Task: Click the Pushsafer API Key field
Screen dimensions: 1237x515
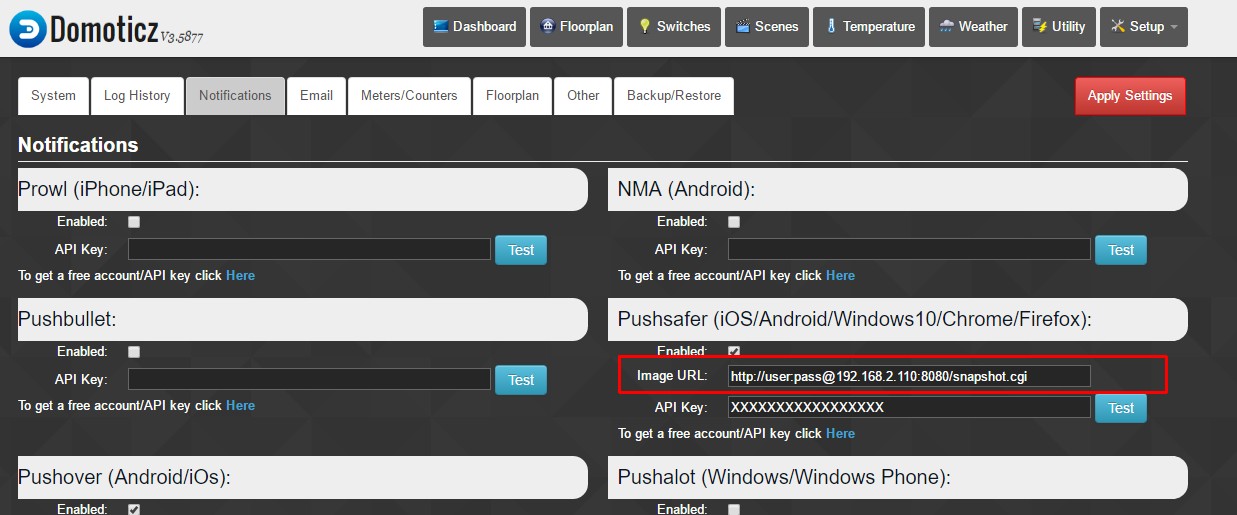Action: point(909,407)
